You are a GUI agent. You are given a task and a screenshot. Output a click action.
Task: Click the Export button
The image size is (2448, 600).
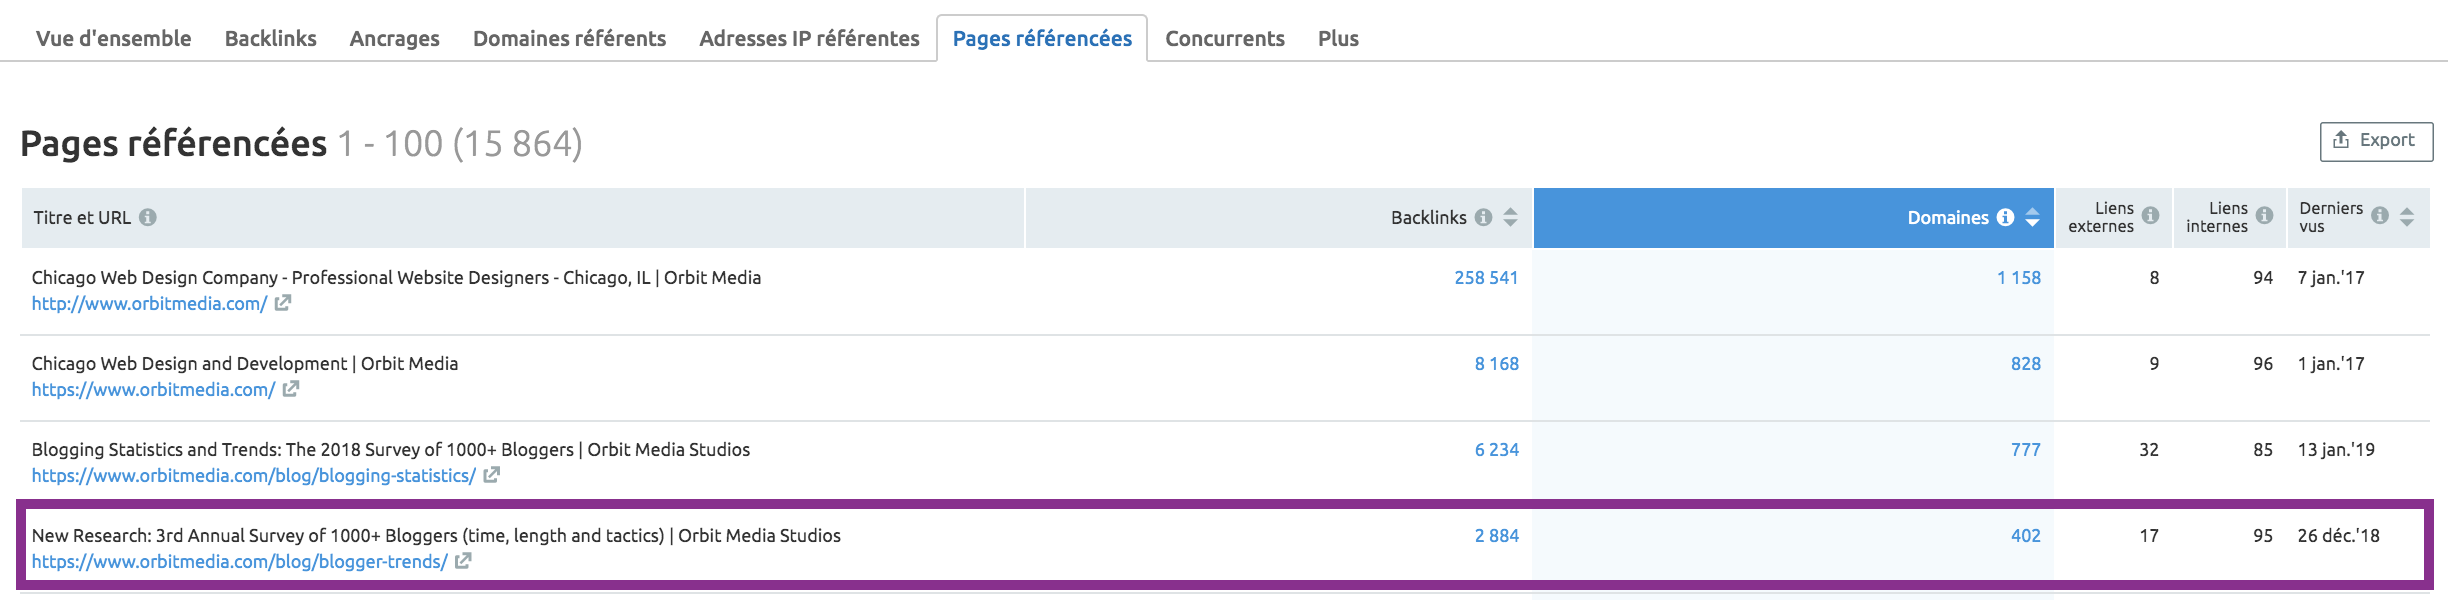tap(2376, 141)
